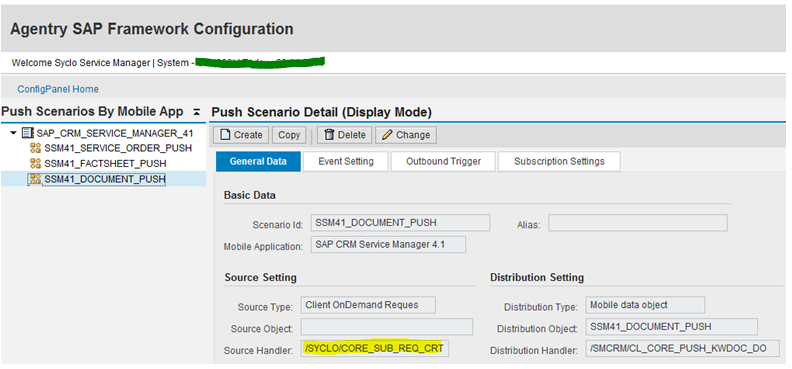The height and width of the screenshot is (369, 792).
Task: Switch to the Outbound Trigger tab
Action: [443, 162]
